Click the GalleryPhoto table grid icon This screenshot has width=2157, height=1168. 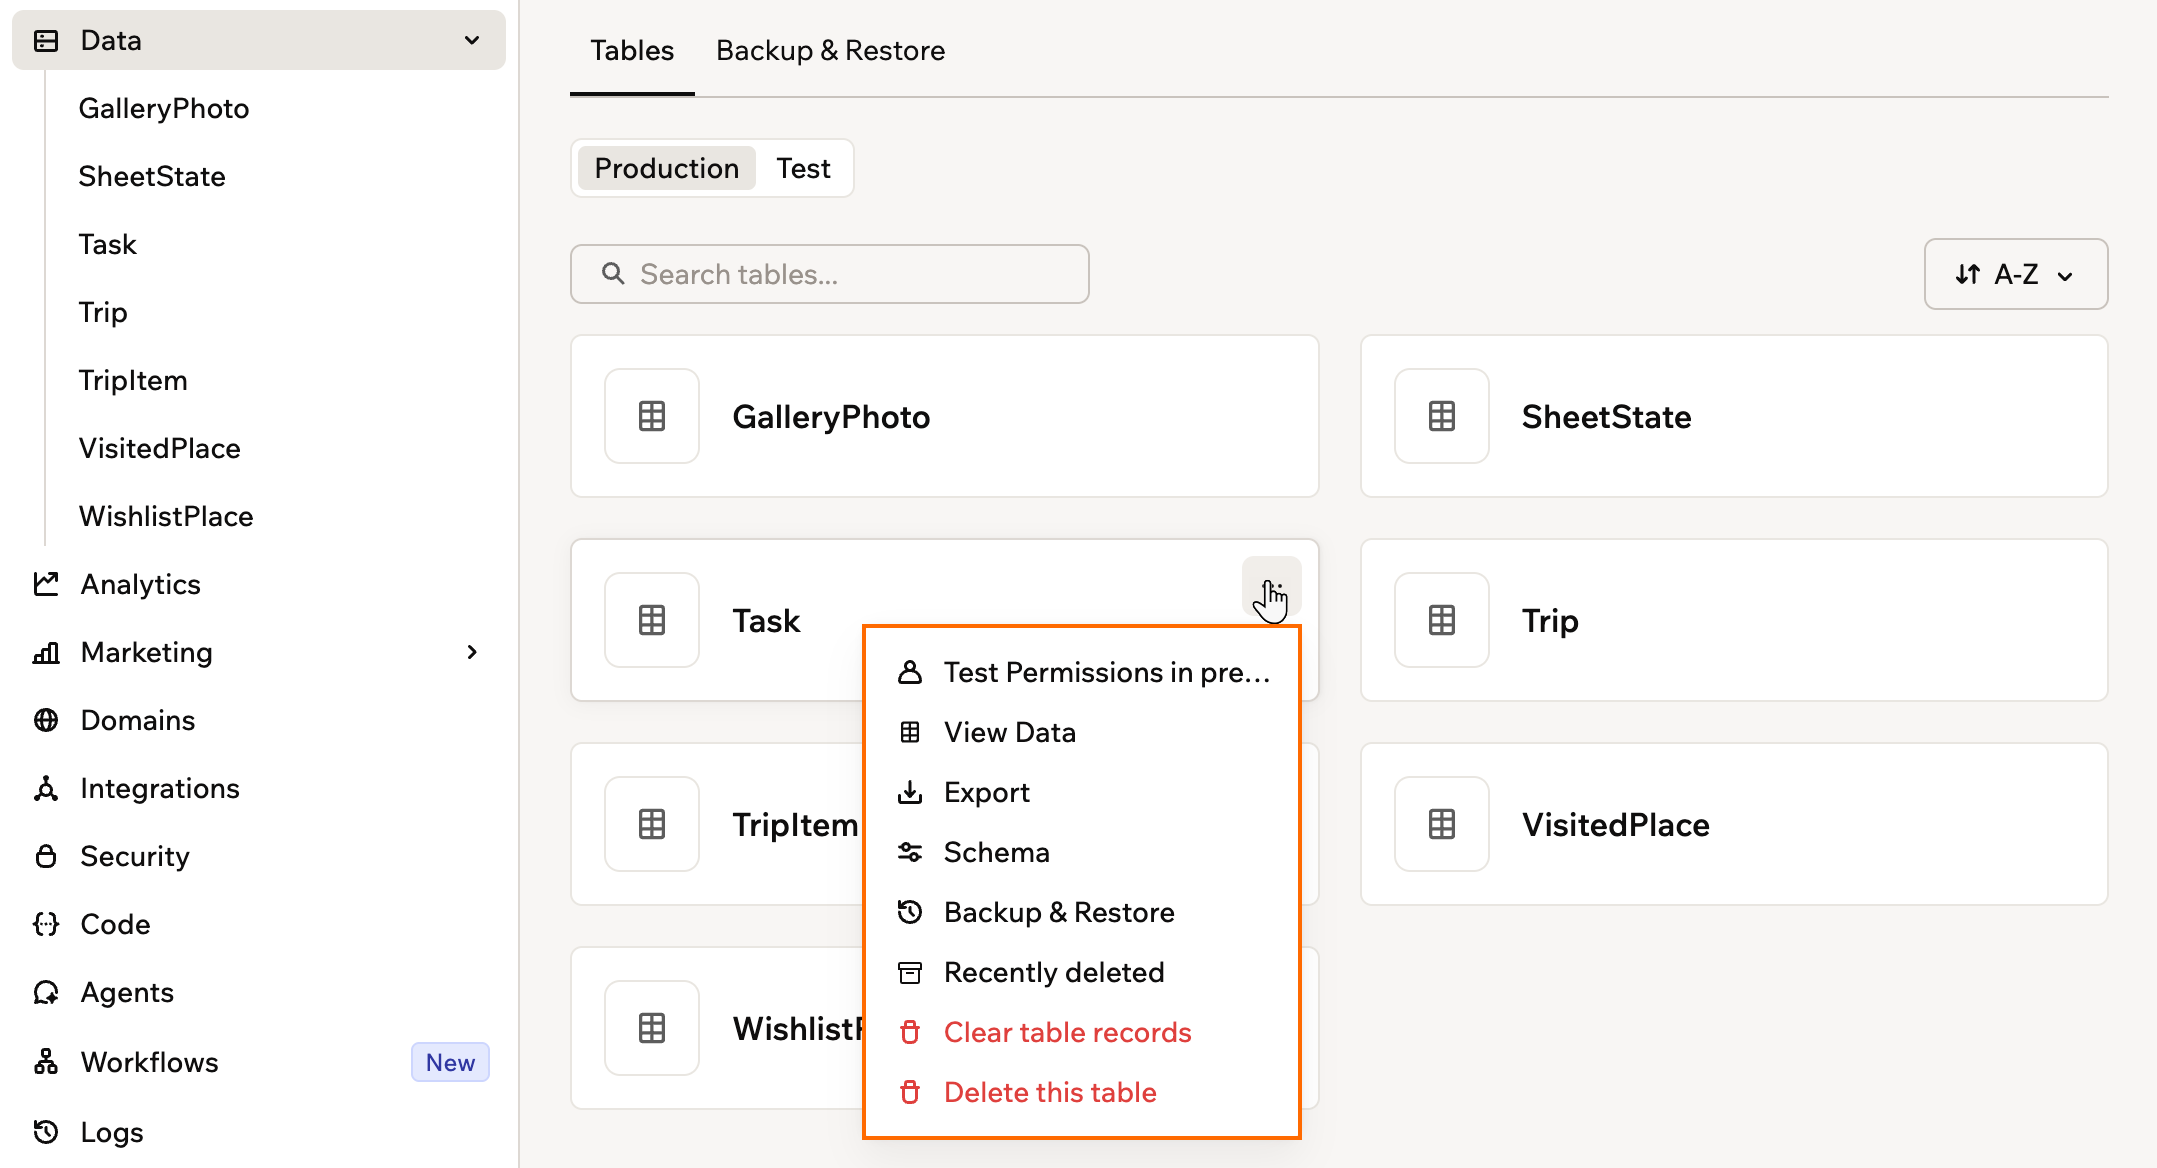pos(652,416)
